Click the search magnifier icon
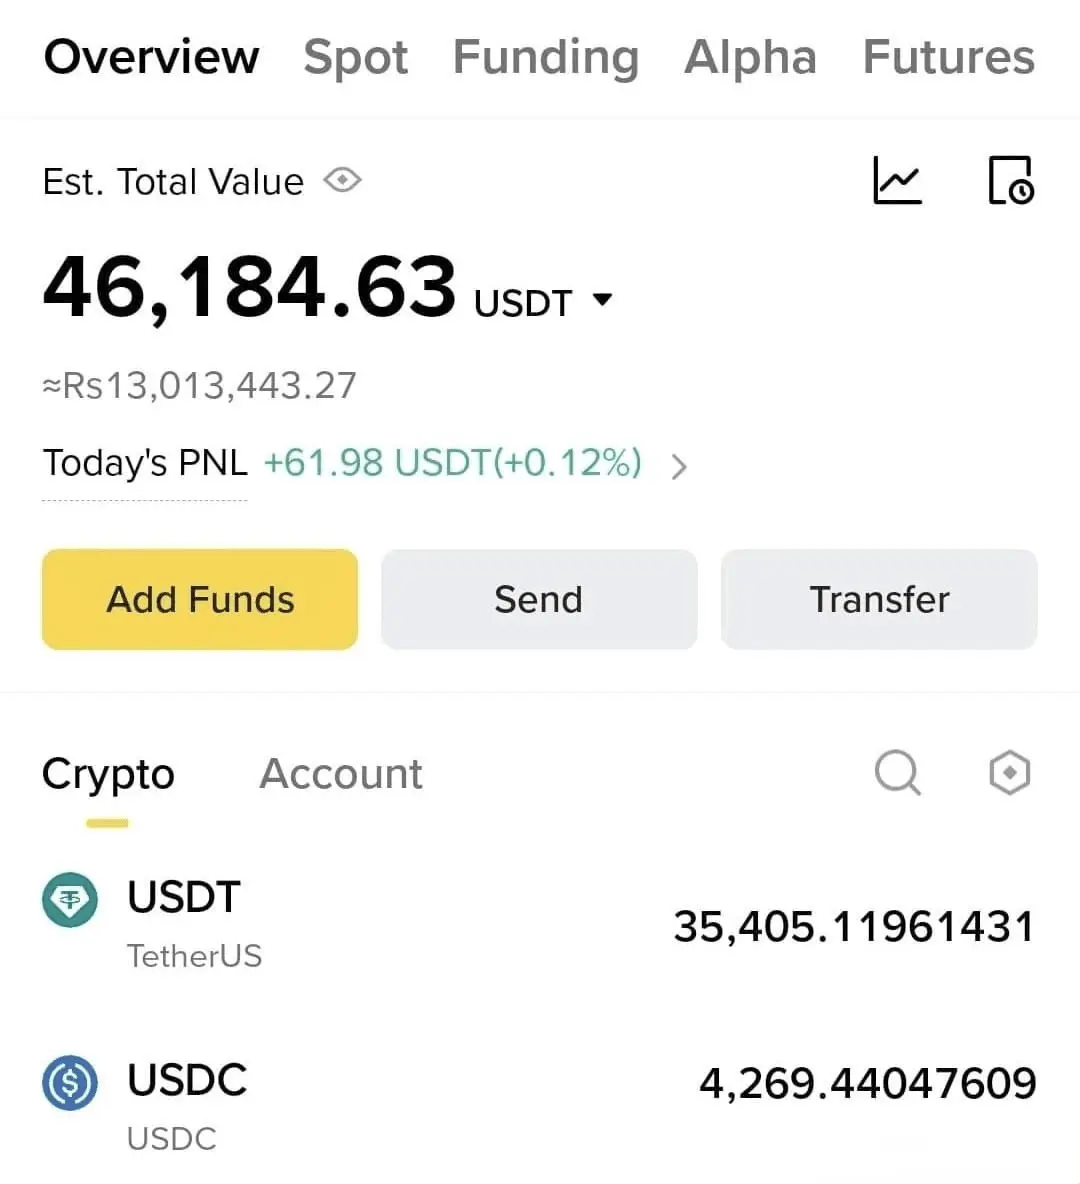1080x1184 pixels. coord(898,772)
